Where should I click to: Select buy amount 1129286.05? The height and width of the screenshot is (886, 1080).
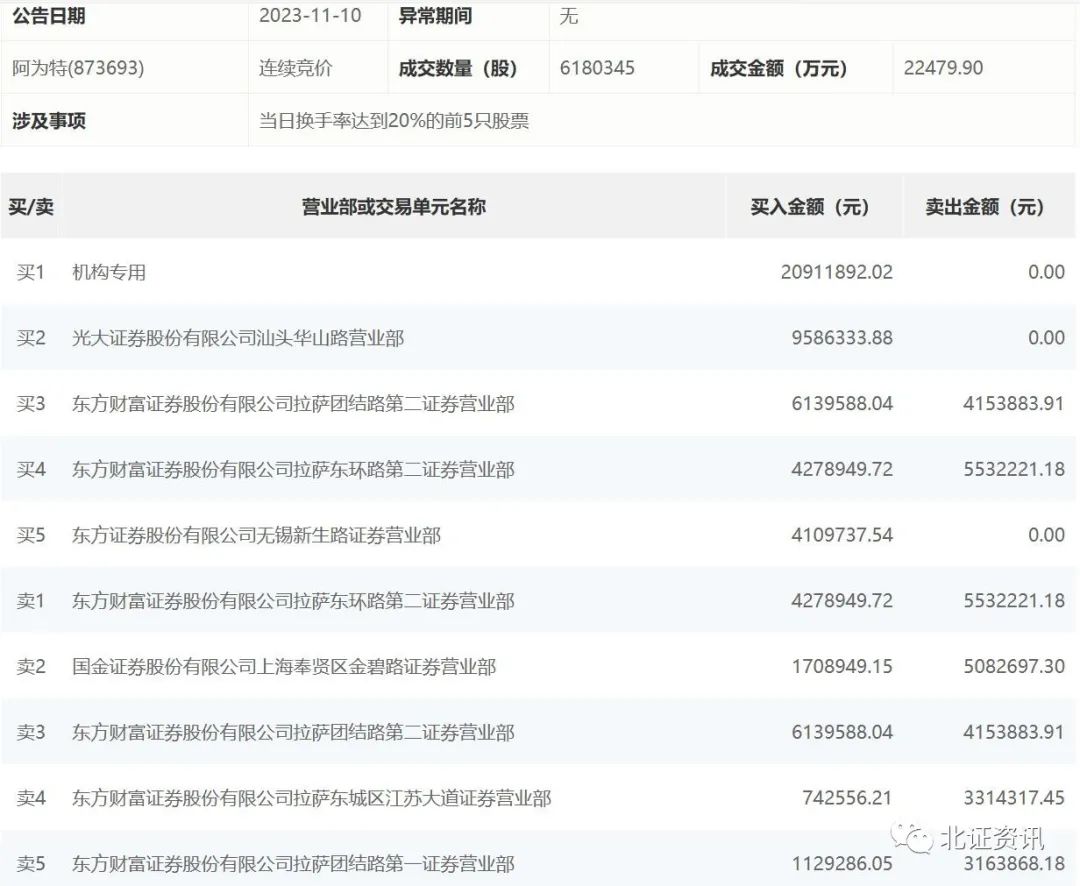click(x=842, y=863)
